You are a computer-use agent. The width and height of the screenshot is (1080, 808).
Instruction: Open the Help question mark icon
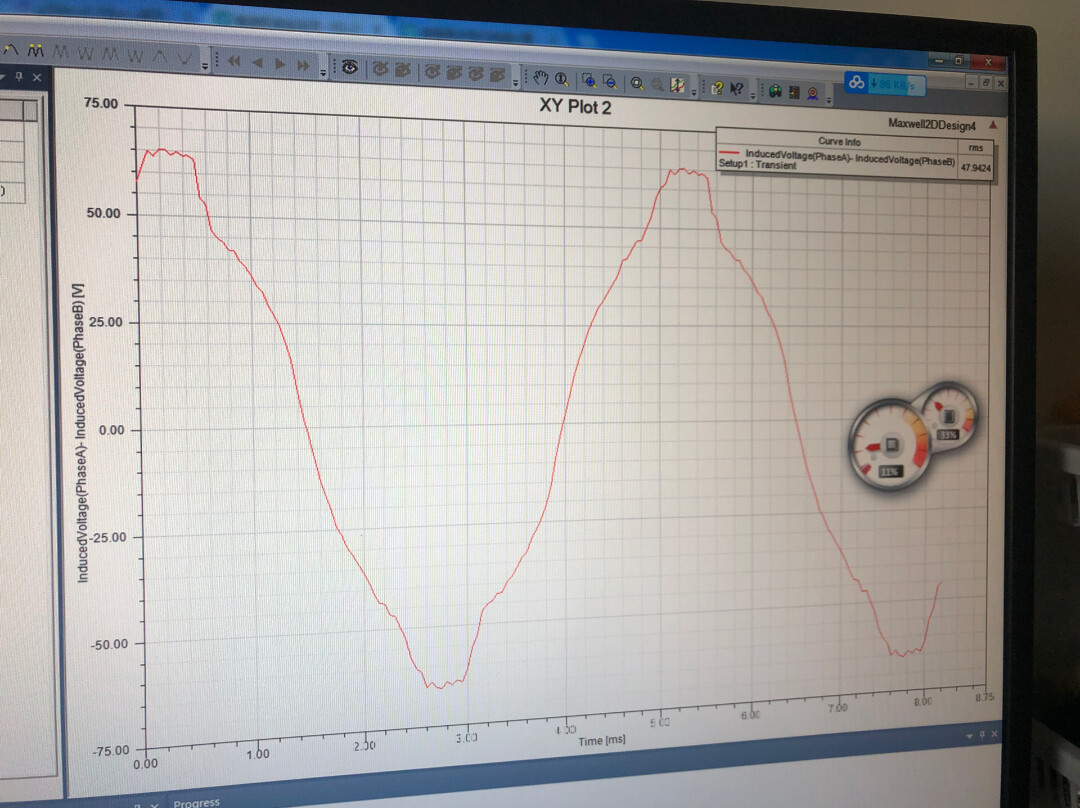(717, 87)
